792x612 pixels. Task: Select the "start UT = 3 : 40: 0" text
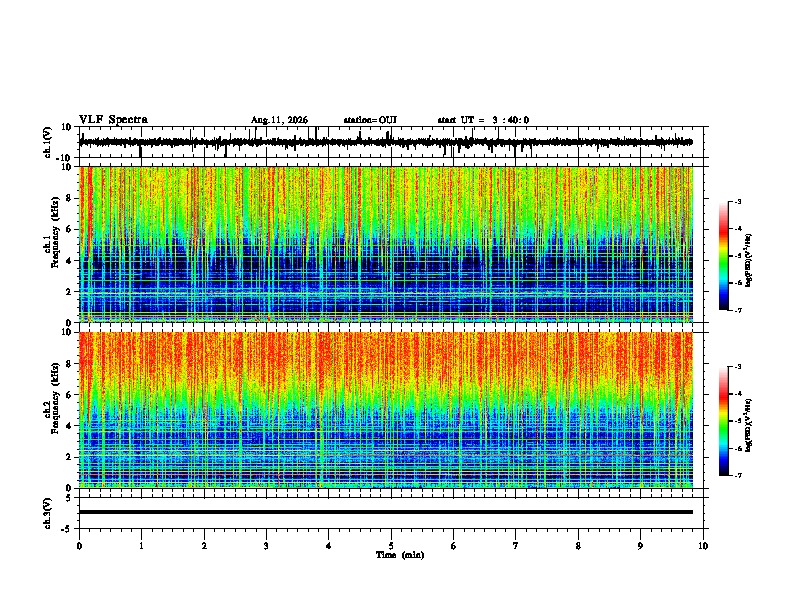click(483, 120)
